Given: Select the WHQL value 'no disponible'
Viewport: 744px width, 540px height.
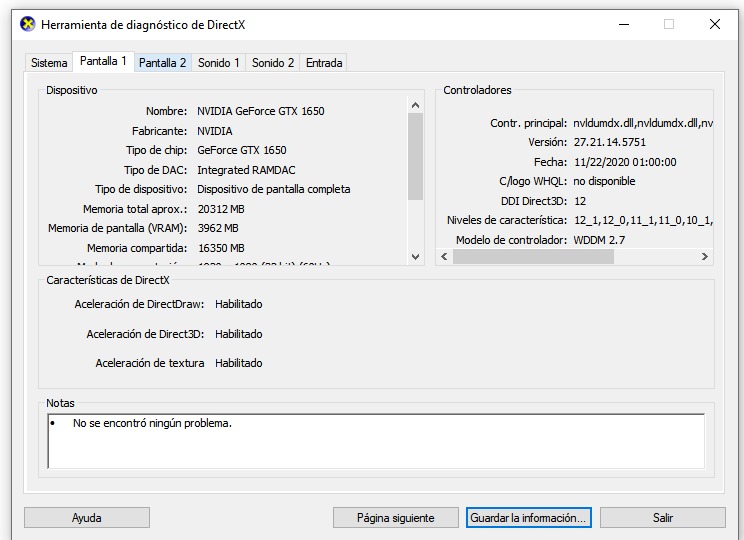Looking at the screenshot, I should tap(604, 181).
